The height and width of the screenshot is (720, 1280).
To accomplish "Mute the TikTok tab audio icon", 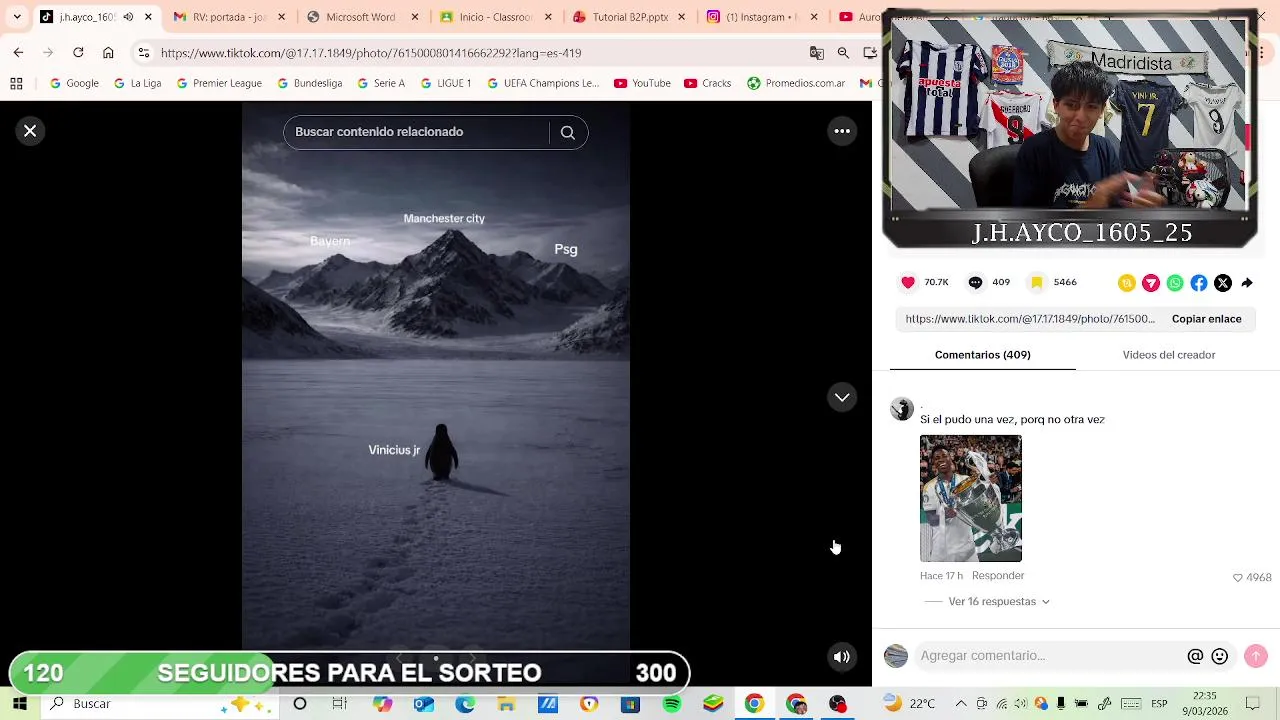I will tap(128, 17).
